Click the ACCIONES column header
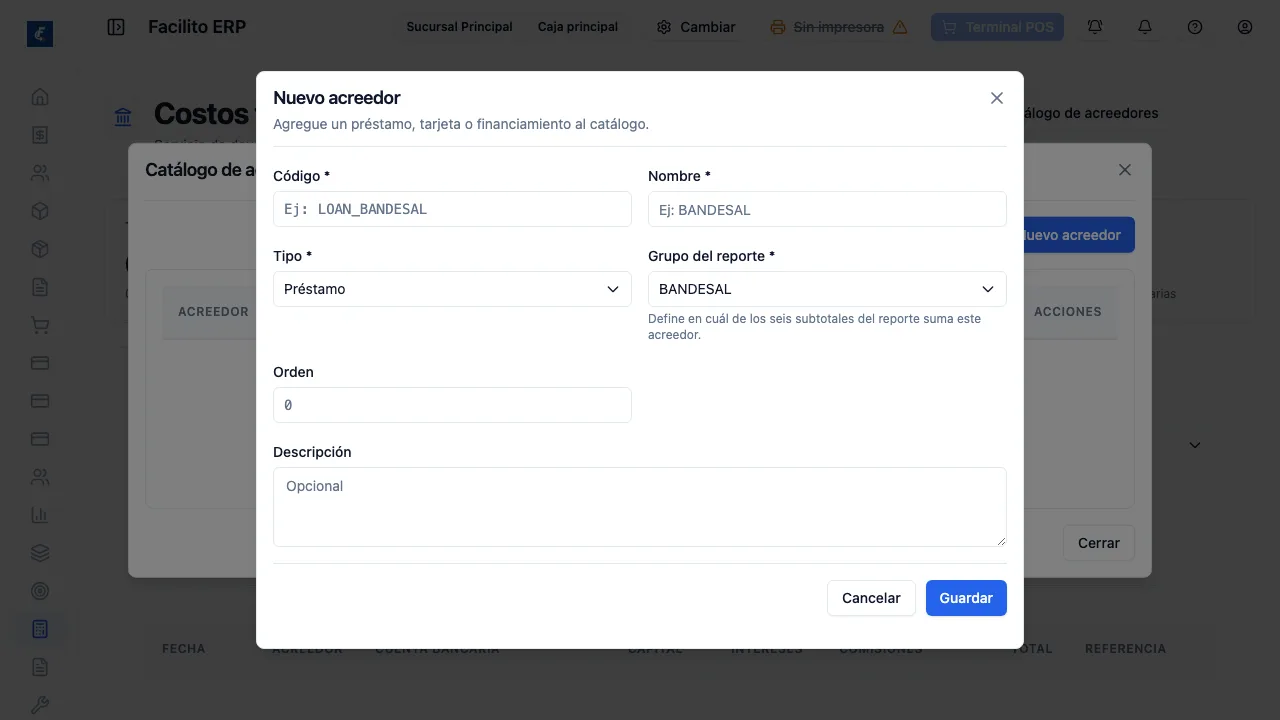1280x720 pixels. 1067,312
